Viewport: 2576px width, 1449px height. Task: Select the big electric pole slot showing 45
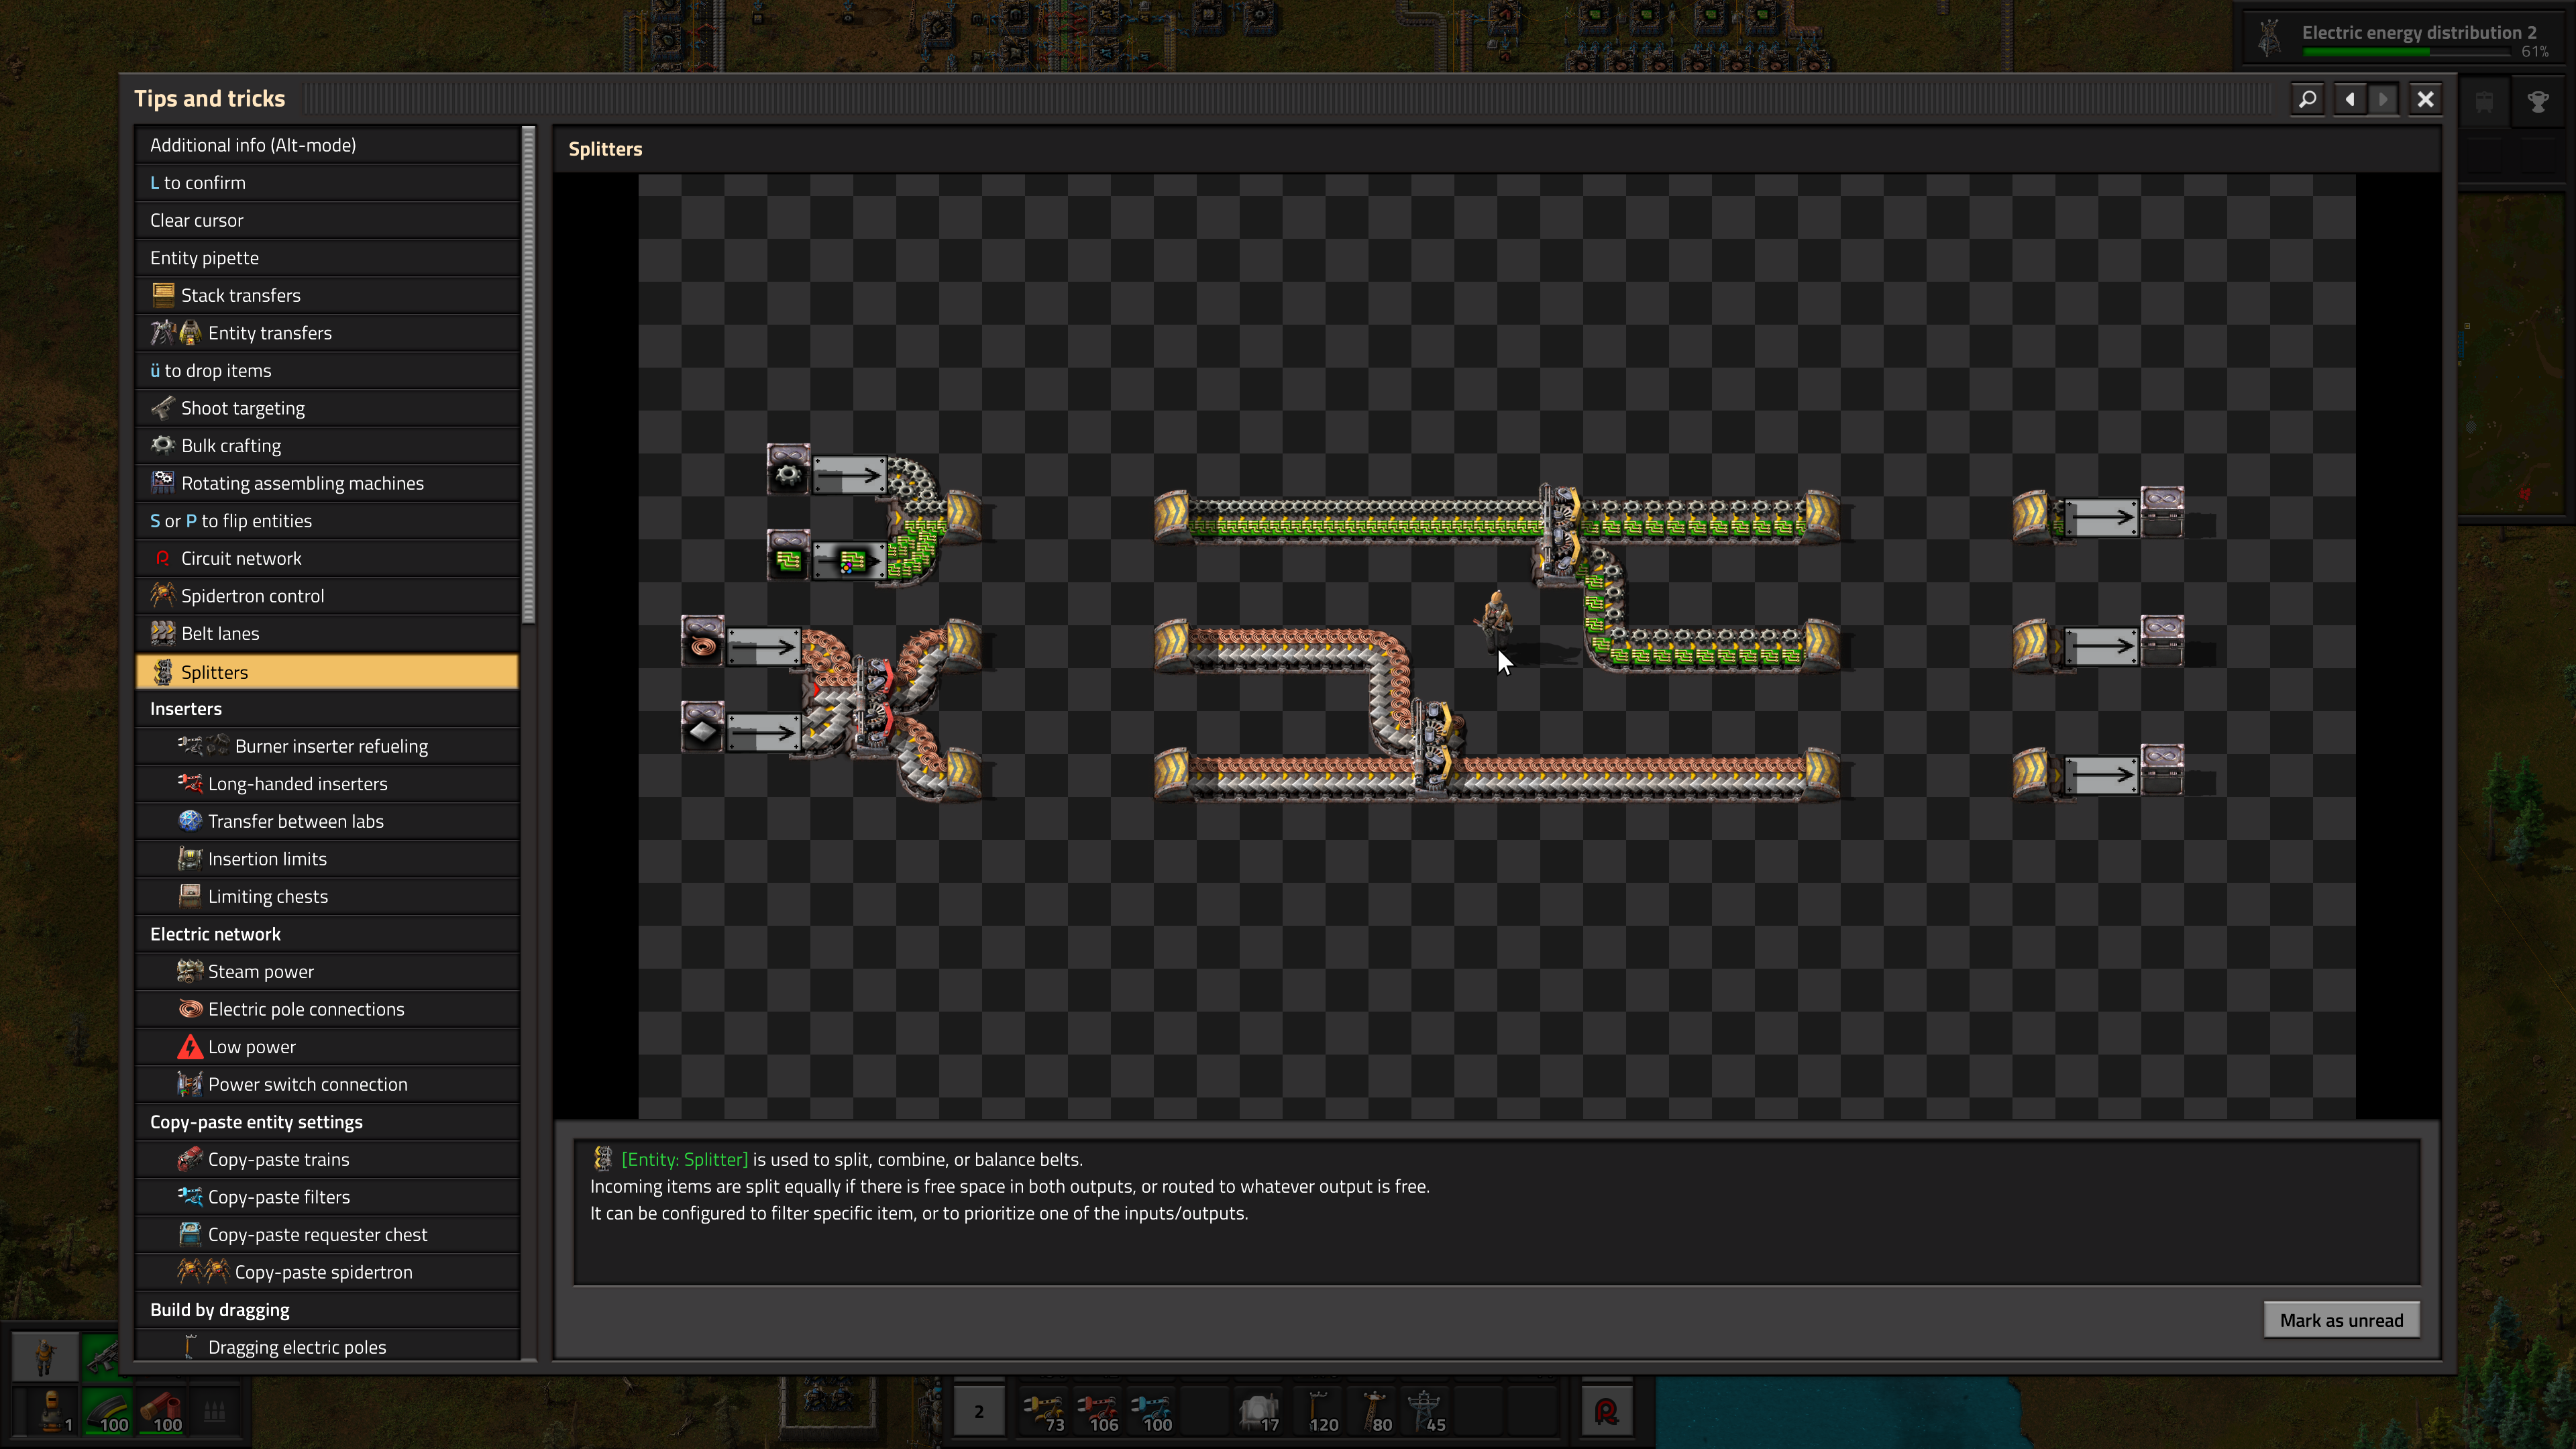pyautogui.click(x=1424, y=1411)
